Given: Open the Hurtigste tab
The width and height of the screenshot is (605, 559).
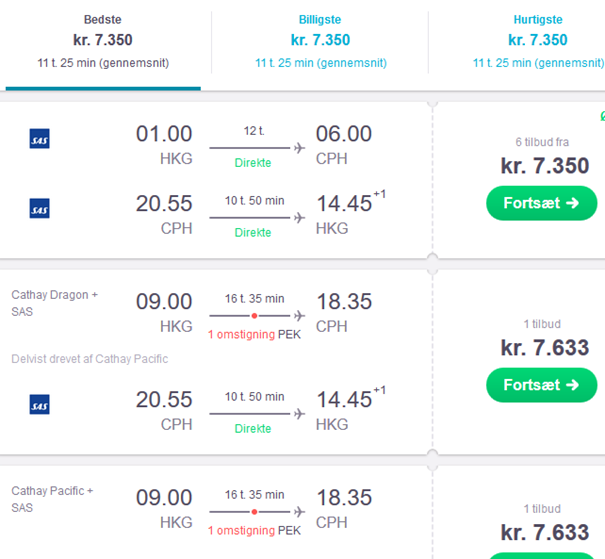Looking at the screenshot, I should click(x=537, y=42).
